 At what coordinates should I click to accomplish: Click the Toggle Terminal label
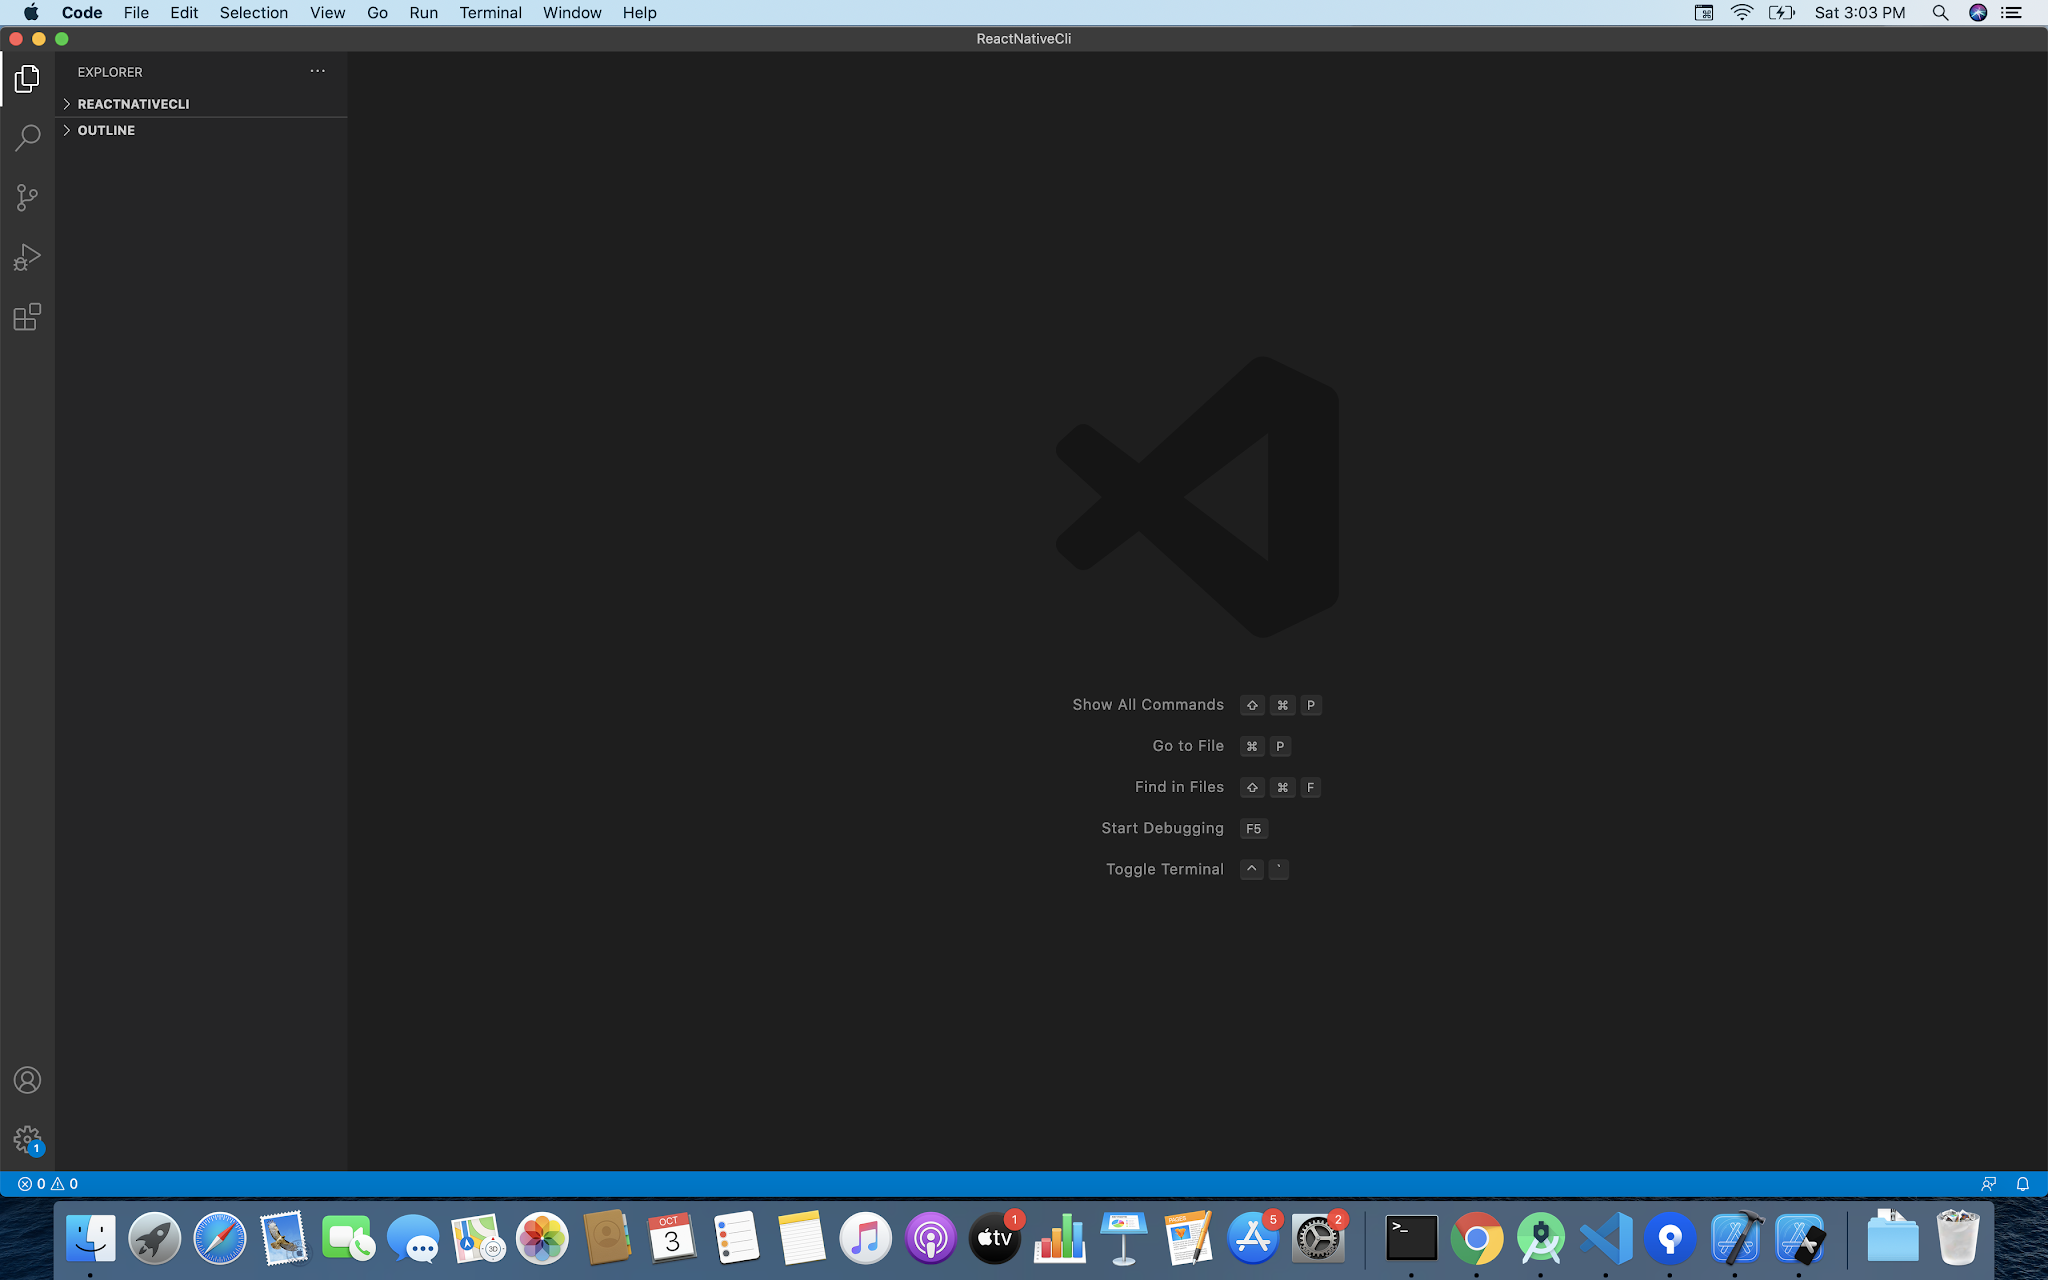tap(1164, 869)
